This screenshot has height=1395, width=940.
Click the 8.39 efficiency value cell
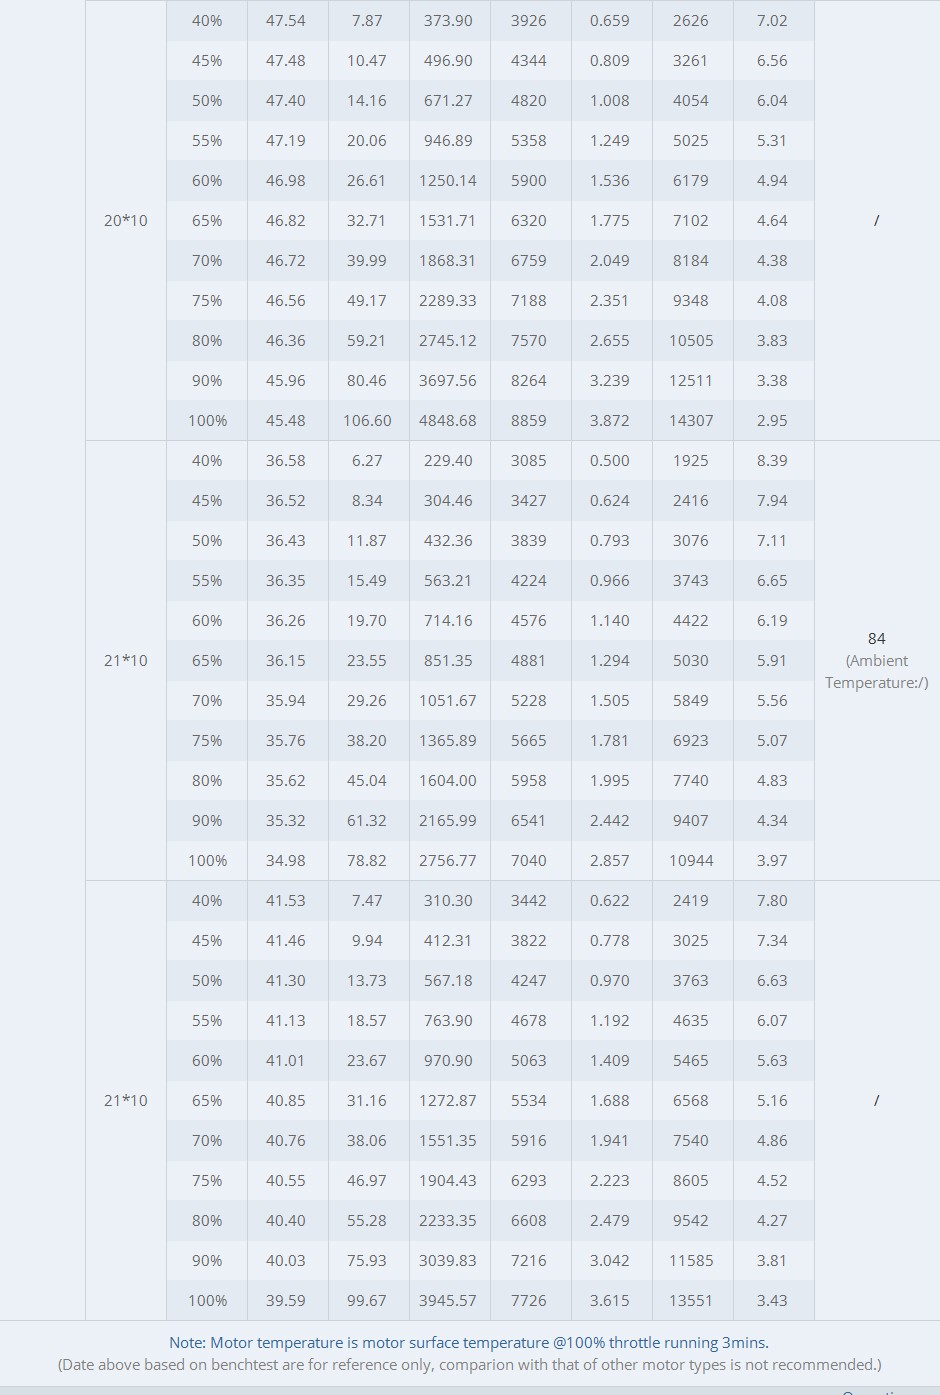pos(772,460)
